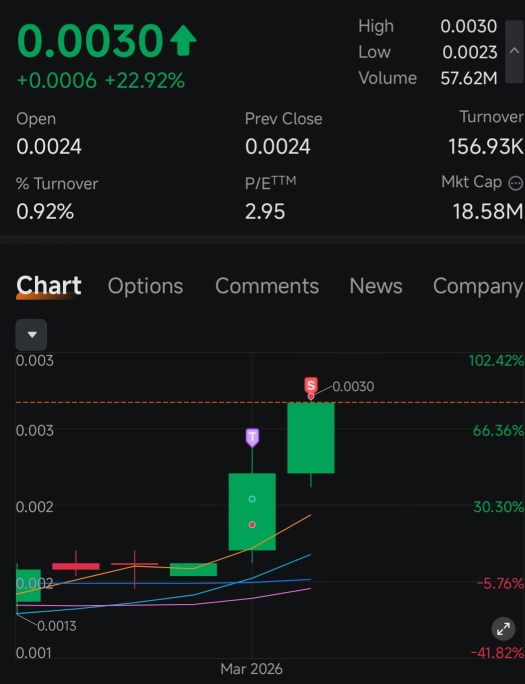The height and width of the screenshot is (684, 525).
Task: Open the News tab
Action: point(375,286)
